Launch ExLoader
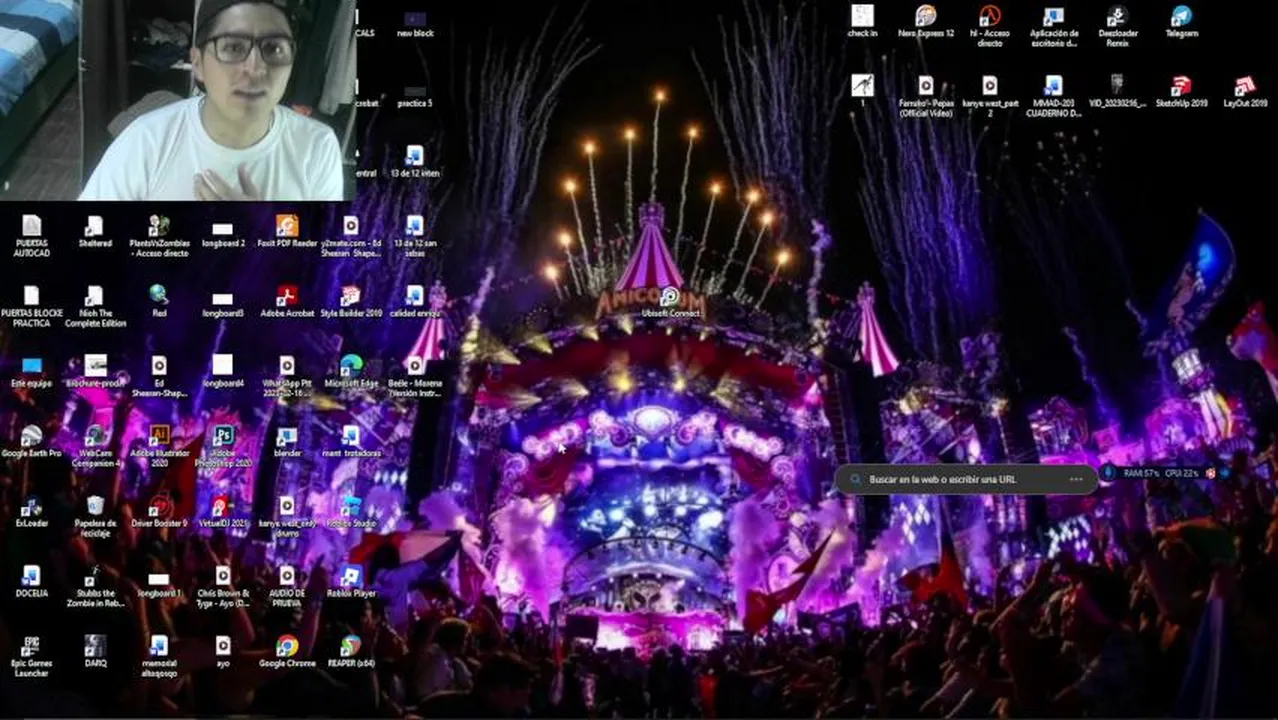 pos(31,511)
